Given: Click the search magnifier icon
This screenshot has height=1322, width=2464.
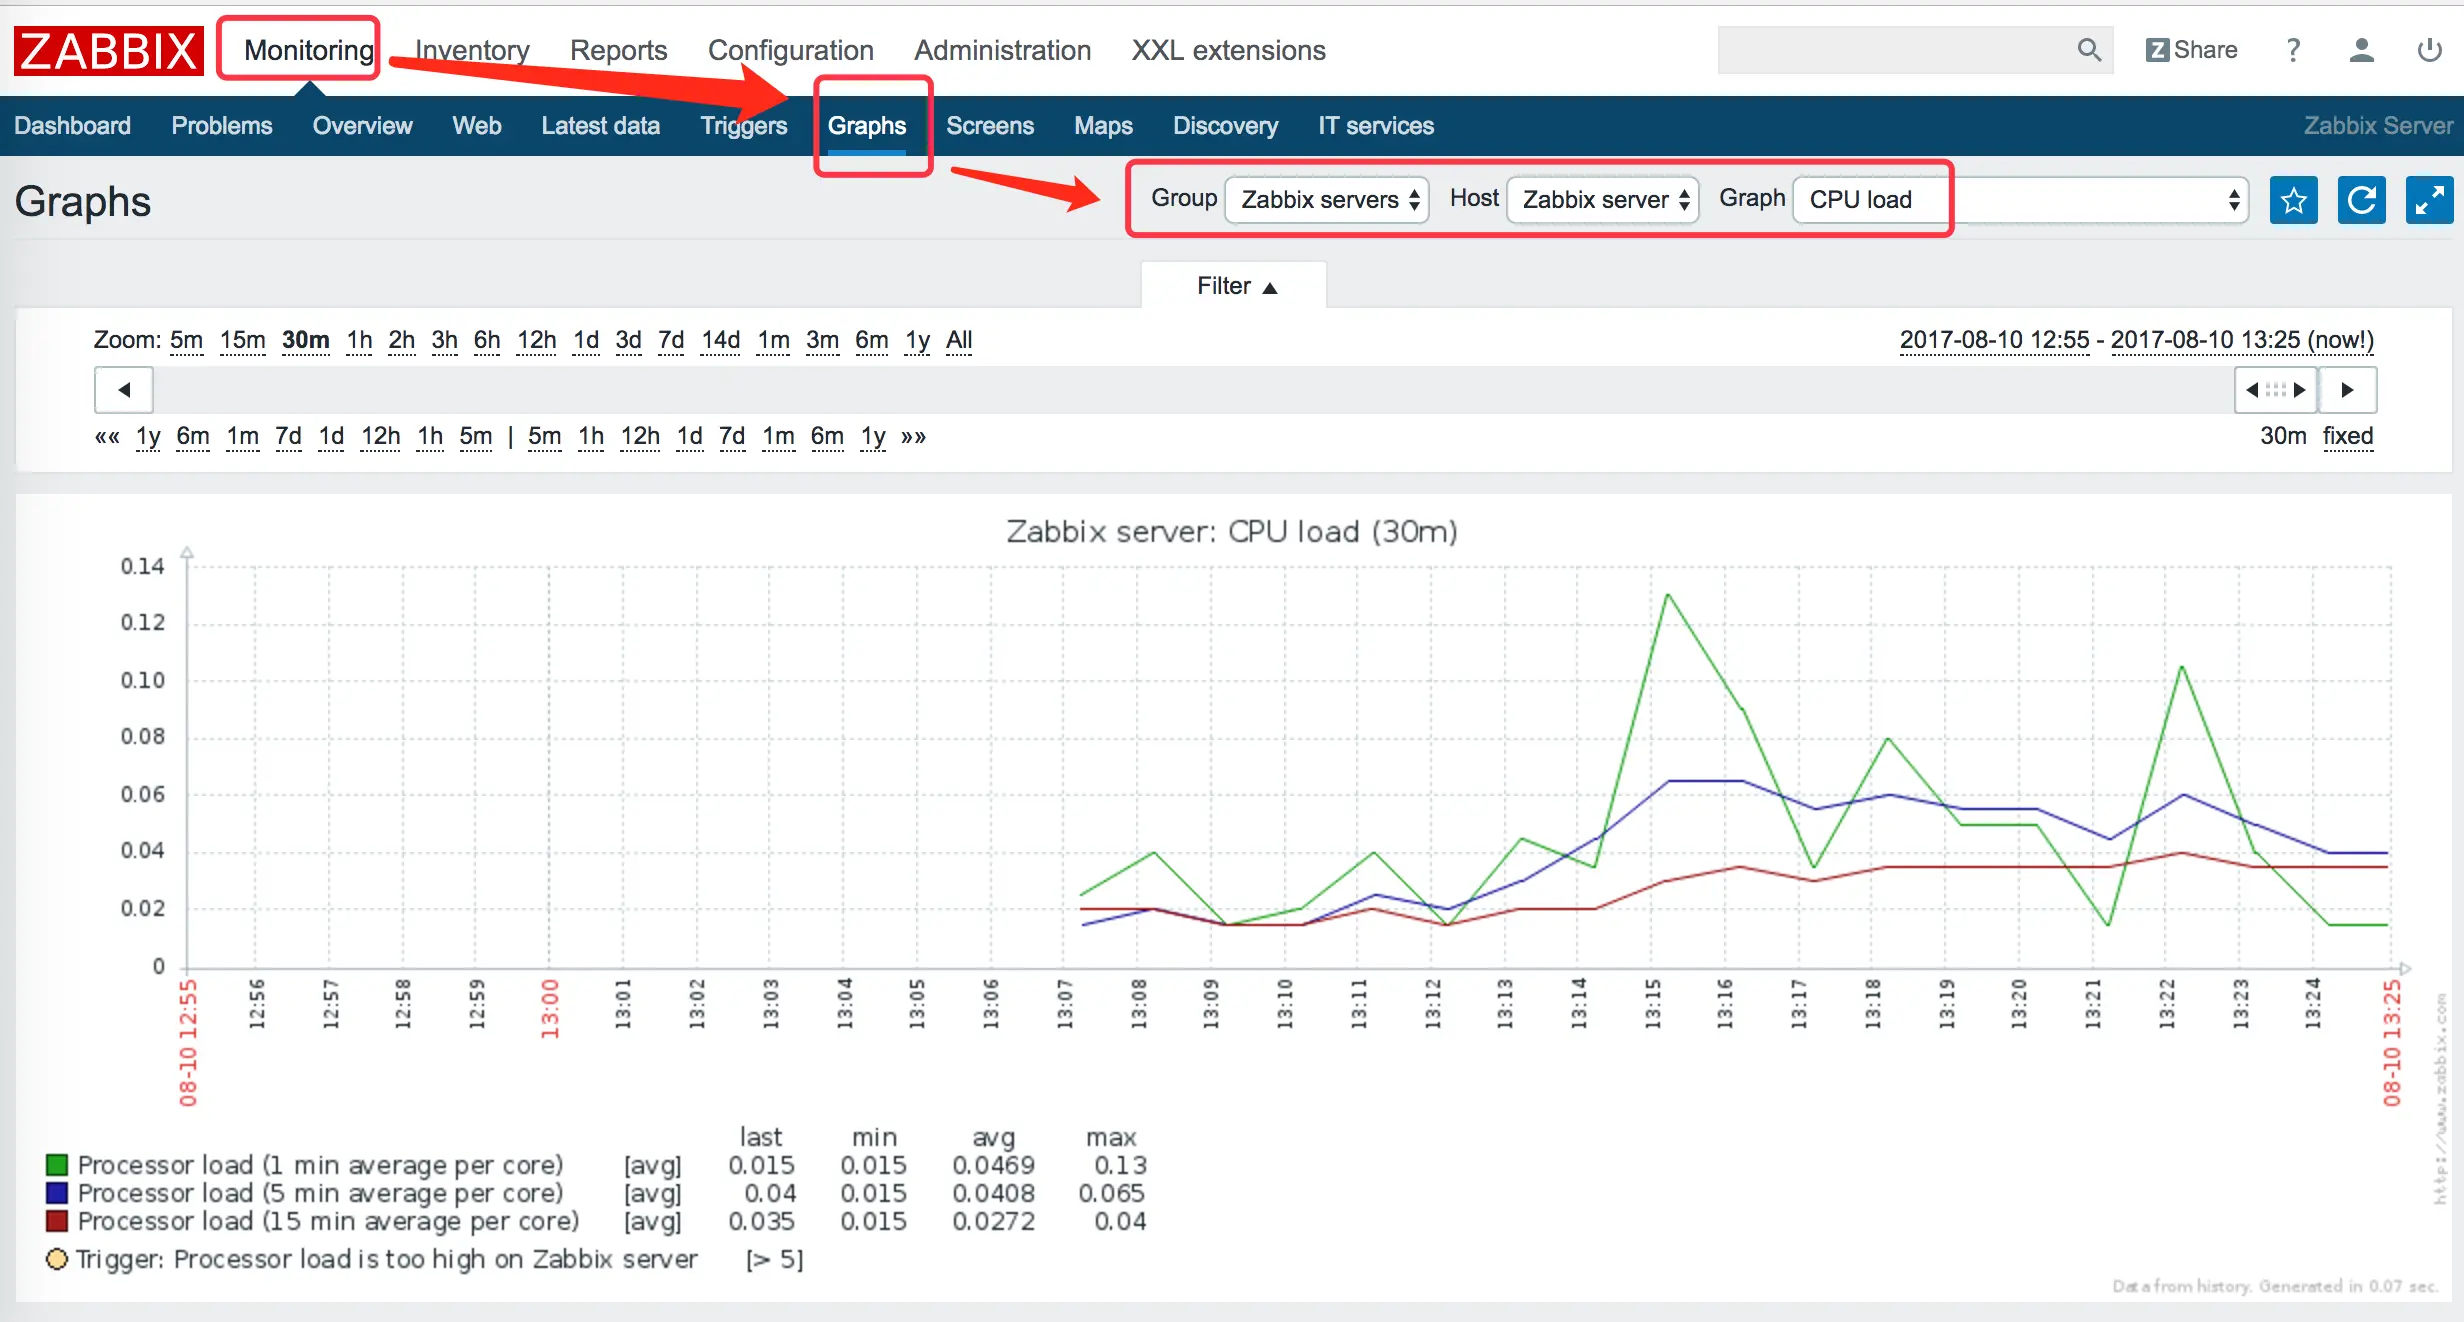Looking at the screenshot, I should coord(2088,50).
